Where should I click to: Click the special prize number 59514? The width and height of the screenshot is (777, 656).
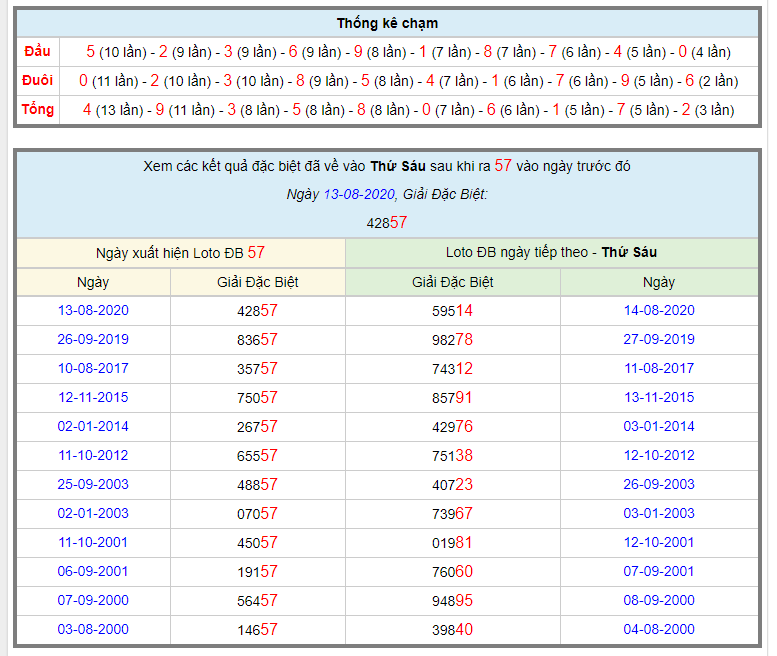pos(452,311)
